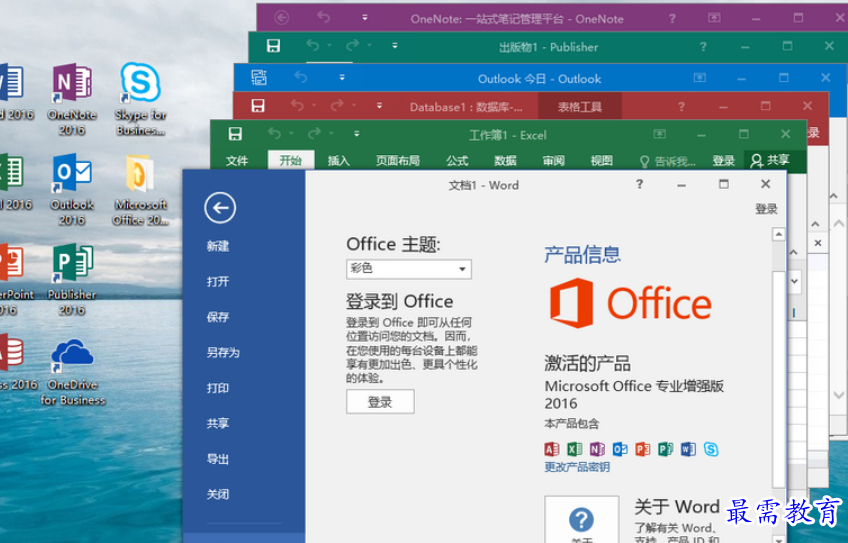
Task: Click help question mark in Access window
Action: [x=681, y=107]
